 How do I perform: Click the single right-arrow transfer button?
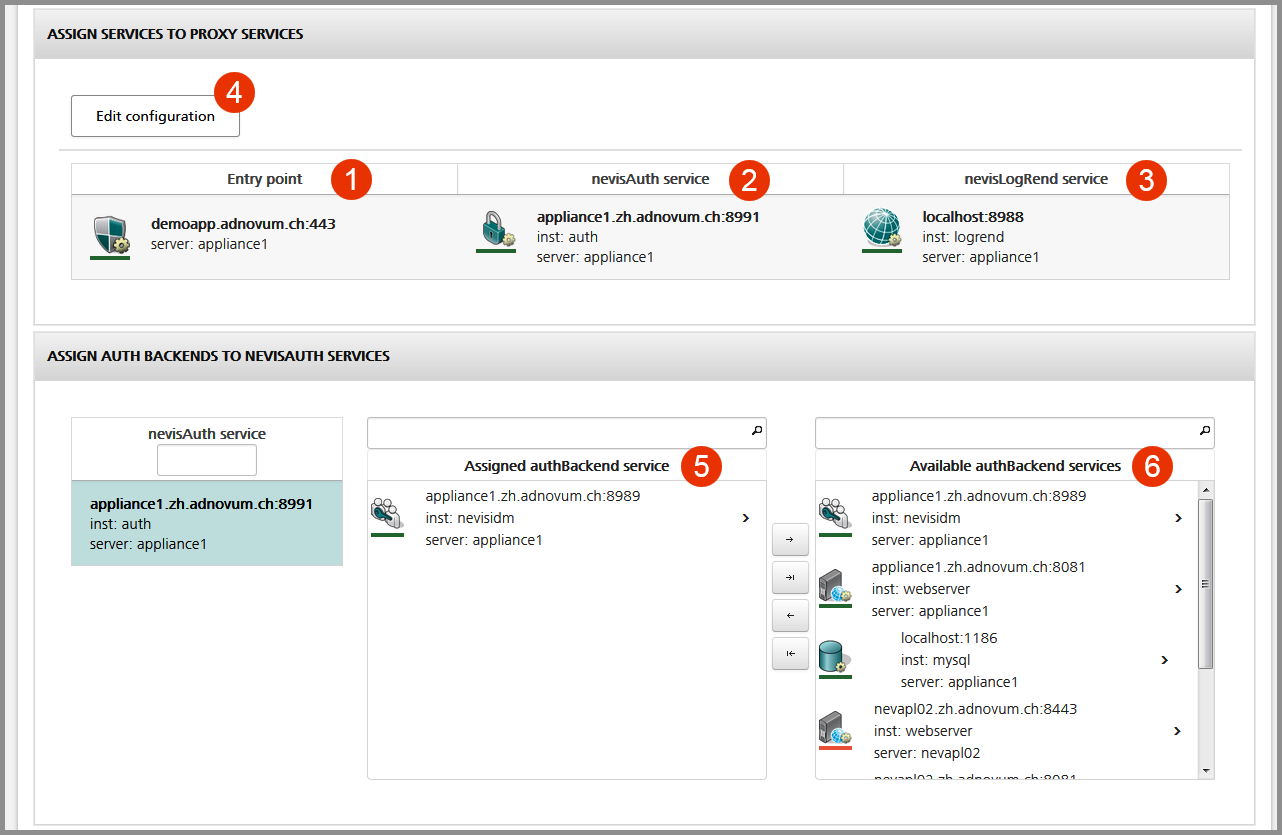(790, 540)
